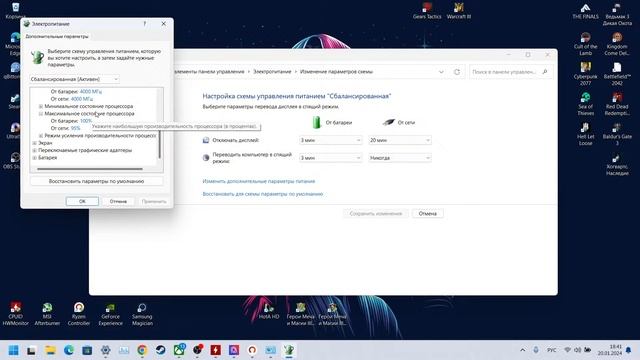Select Hell Let Loose desktop icon
Viewport: 640px width, 360px height.
tap(585, 134)
